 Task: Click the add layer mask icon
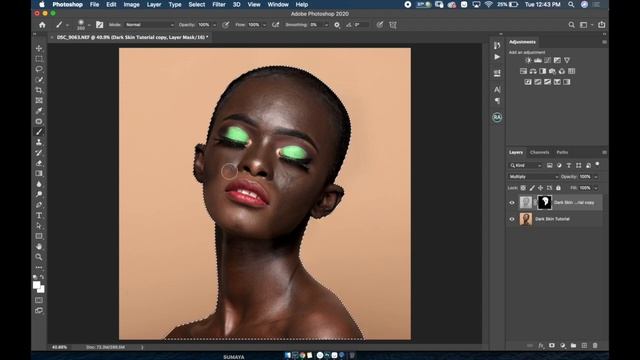(552, 345)
